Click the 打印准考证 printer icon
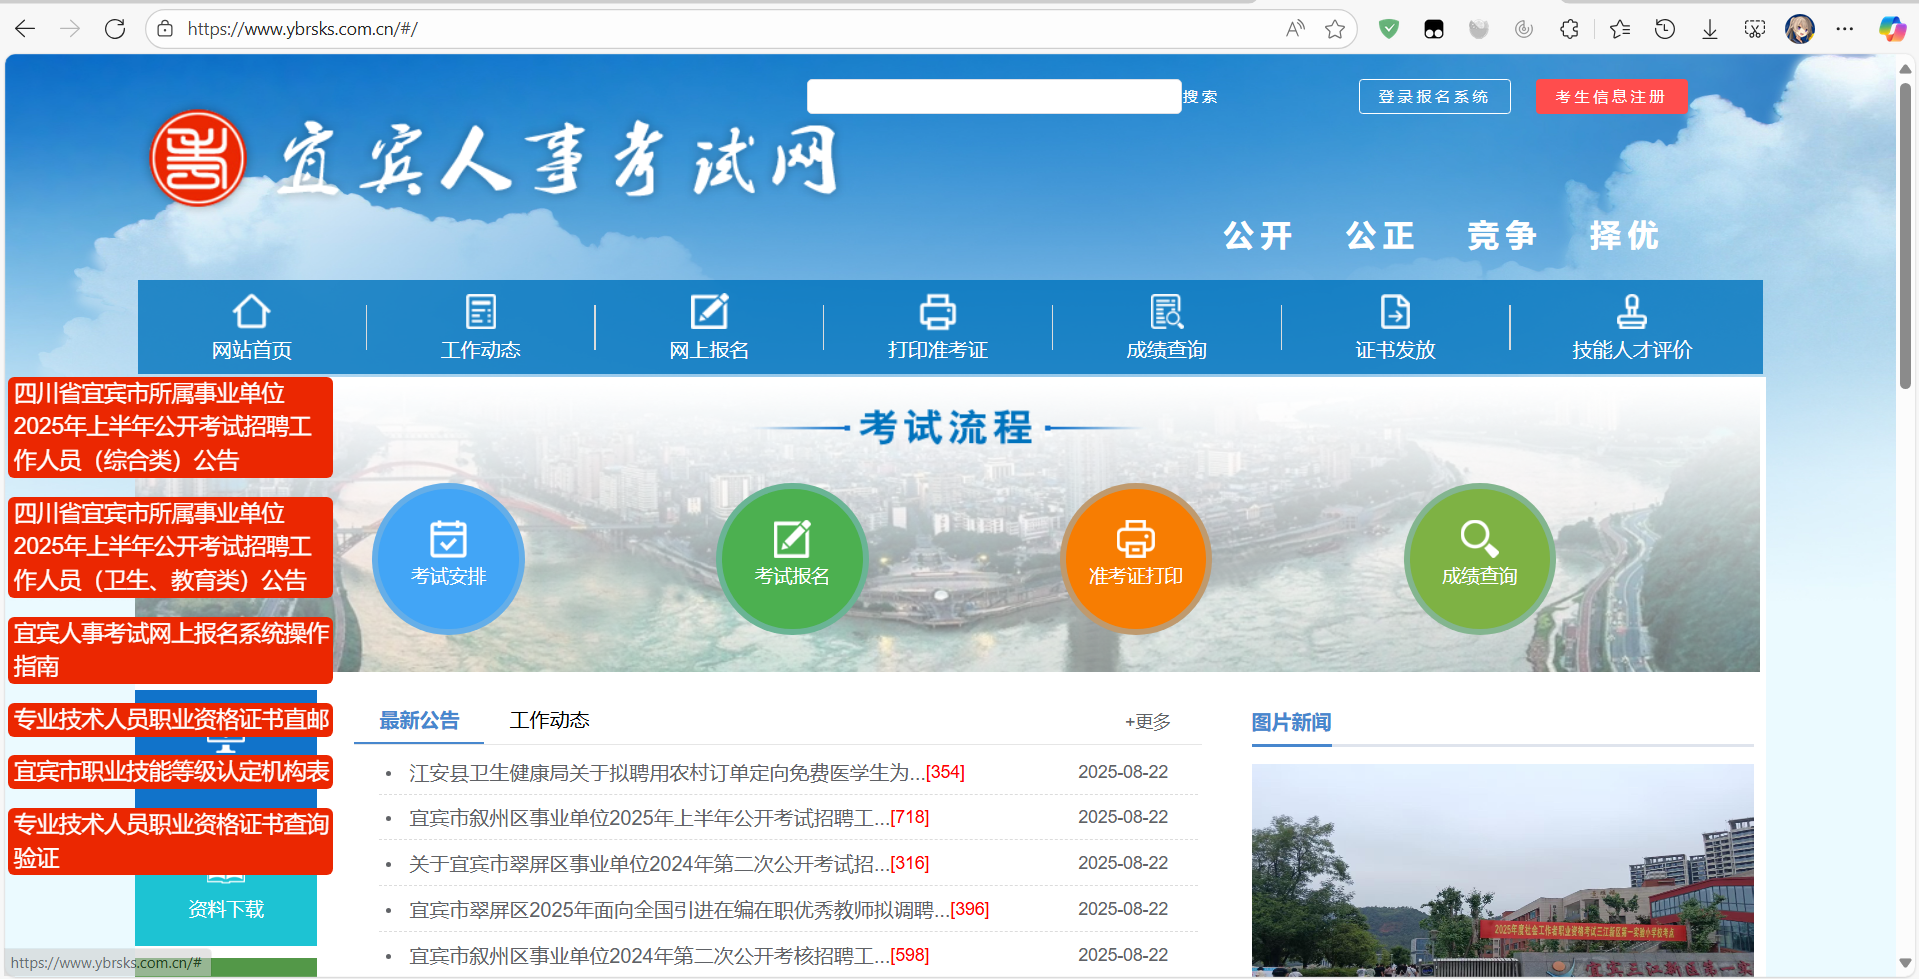The width and height of the screenshot is (1919, 979). (x=937, y=325)
